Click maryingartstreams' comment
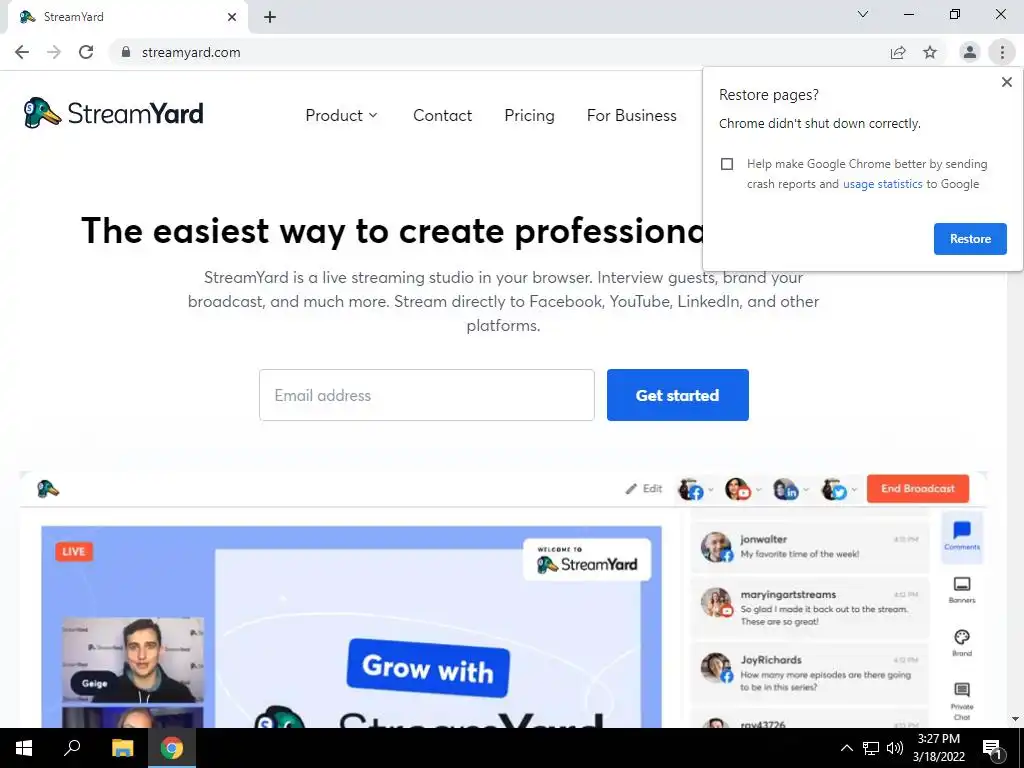Image resolution: width=1024 pixels, height=768 pixels. pos(810,607)
